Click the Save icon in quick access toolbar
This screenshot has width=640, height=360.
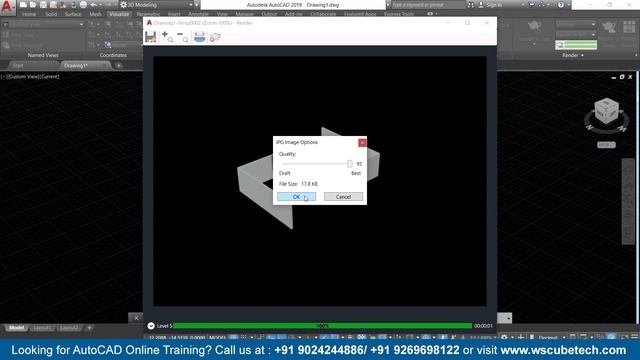[x=43, y=5]
